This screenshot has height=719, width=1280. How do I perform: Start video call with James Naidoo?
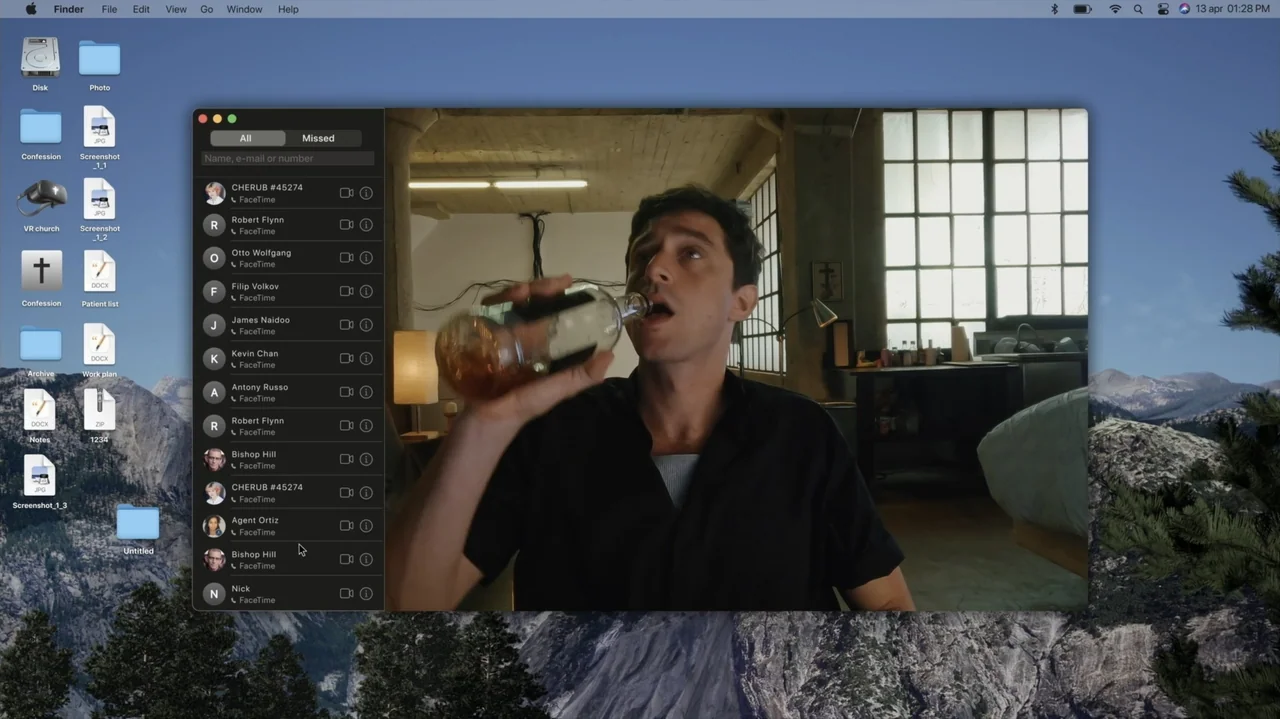(x=346, y=325)
